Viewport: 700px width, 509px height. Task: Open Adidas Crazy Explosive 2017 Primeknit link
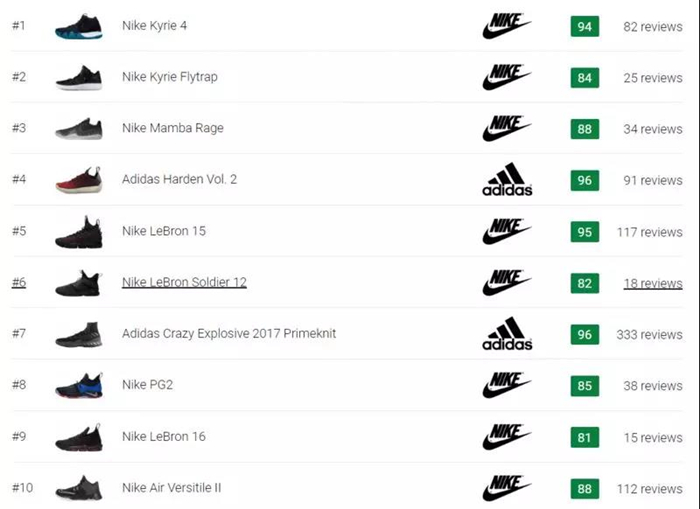pyautogui.click(x=229, y=334)
